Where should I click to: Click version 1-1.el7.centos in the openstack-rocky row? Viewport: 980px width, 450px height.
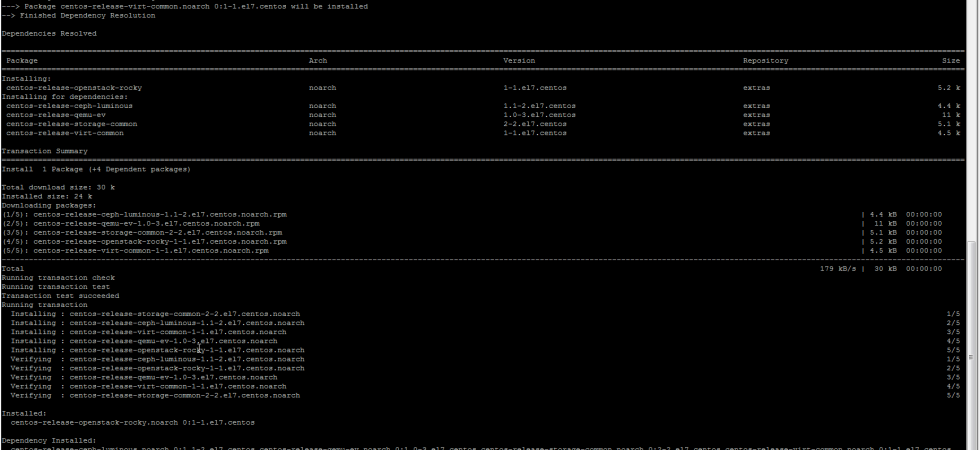click(535, 88)
